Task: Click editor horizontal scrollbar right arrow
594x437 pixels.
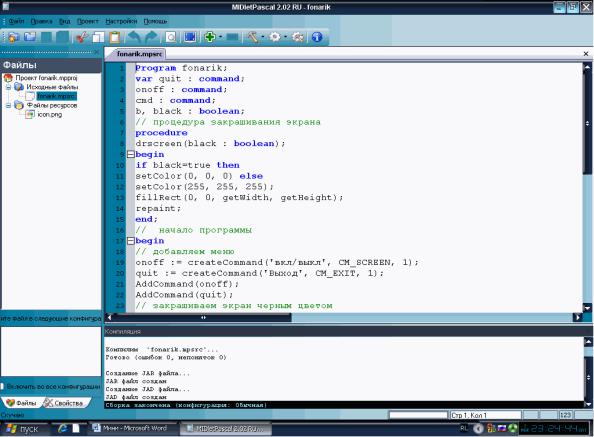Action: point(578,317)
